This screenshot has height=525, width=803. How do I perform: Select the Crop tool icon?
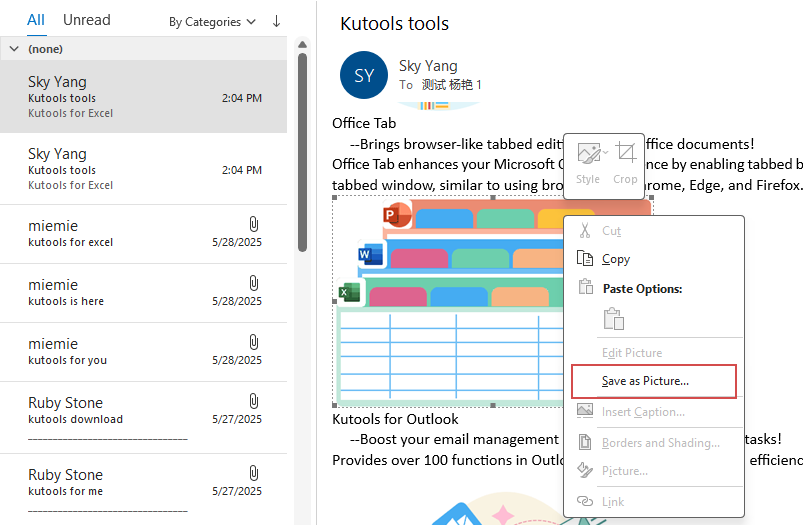[625, 154]
